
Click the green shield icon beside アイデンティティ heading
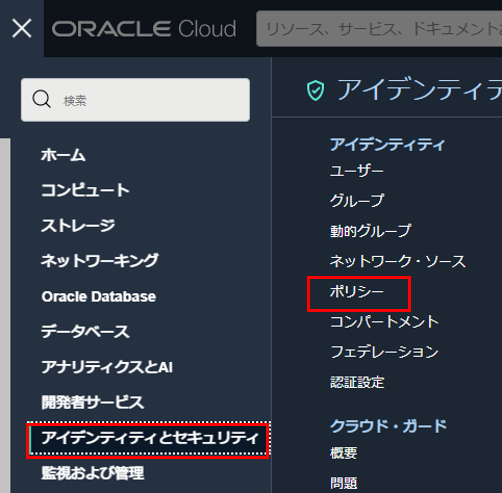tap(315, 90)
